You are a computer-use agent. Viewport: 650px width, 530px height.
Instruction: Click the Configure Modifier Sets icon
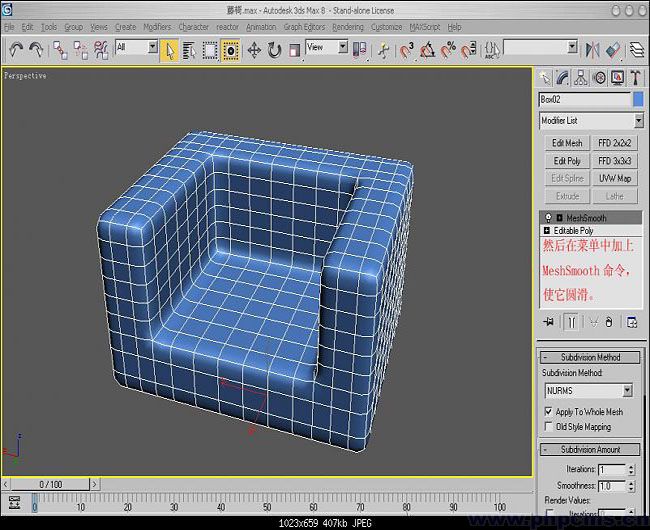(632, 322)
